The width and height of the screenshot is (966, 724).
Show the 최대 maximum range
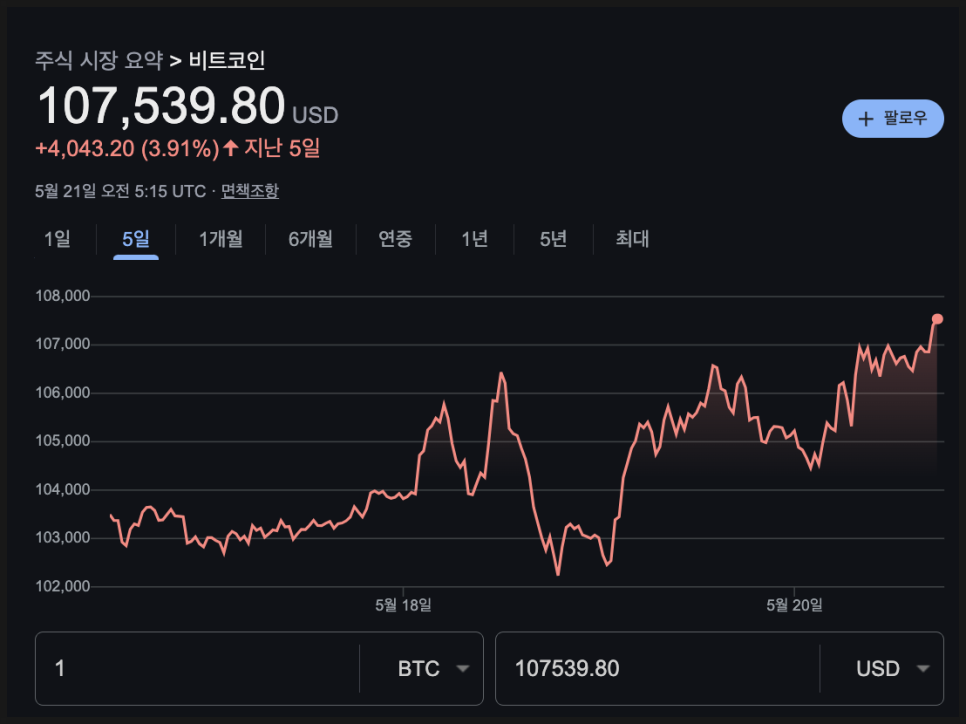[632, 239]
